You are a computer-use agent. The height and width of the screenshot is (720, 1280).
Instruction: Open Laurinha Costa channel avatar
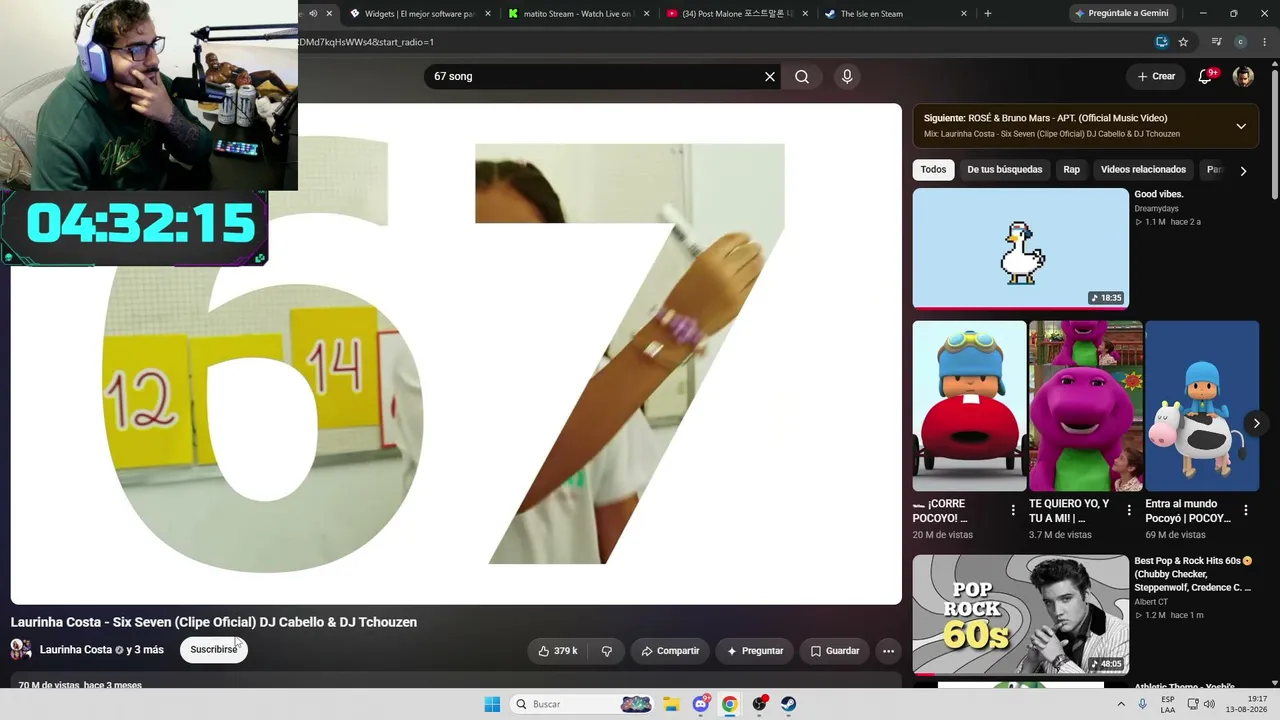21,650
